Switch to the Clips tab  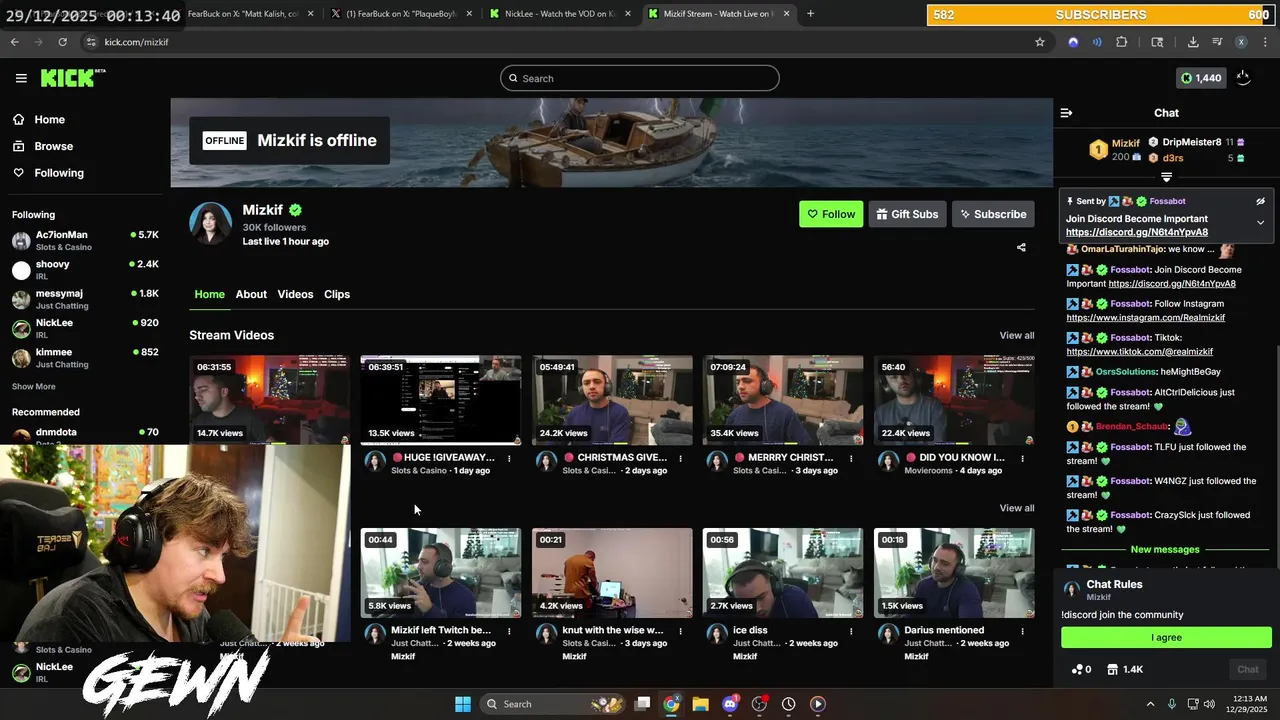[337, 294]
